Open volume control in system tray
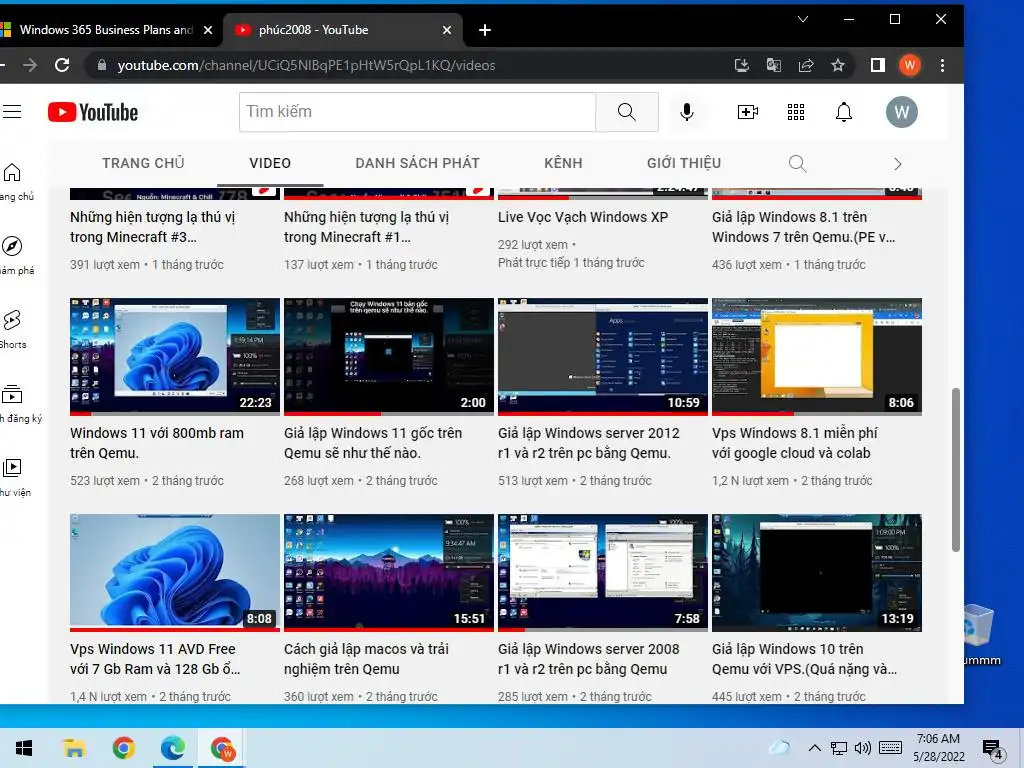 click(x=862, y=748)
